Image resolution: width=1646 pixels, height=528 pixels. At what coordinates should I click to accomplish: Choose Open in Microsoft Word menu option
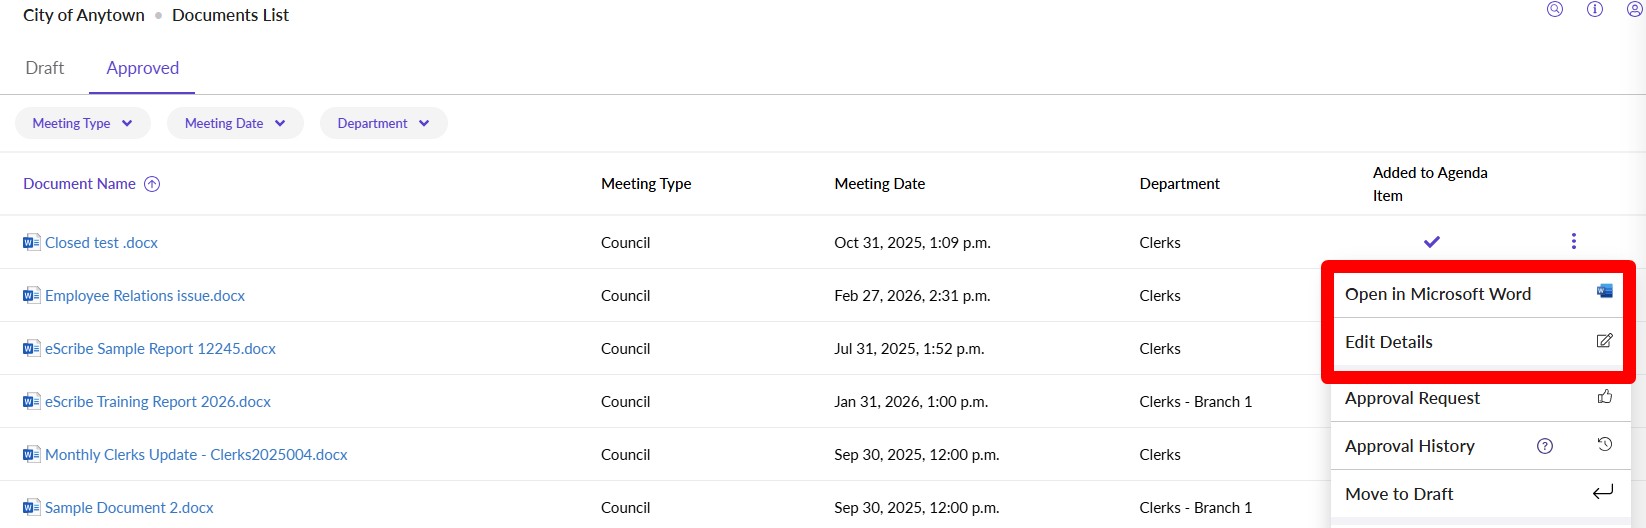coord(1438,294)
